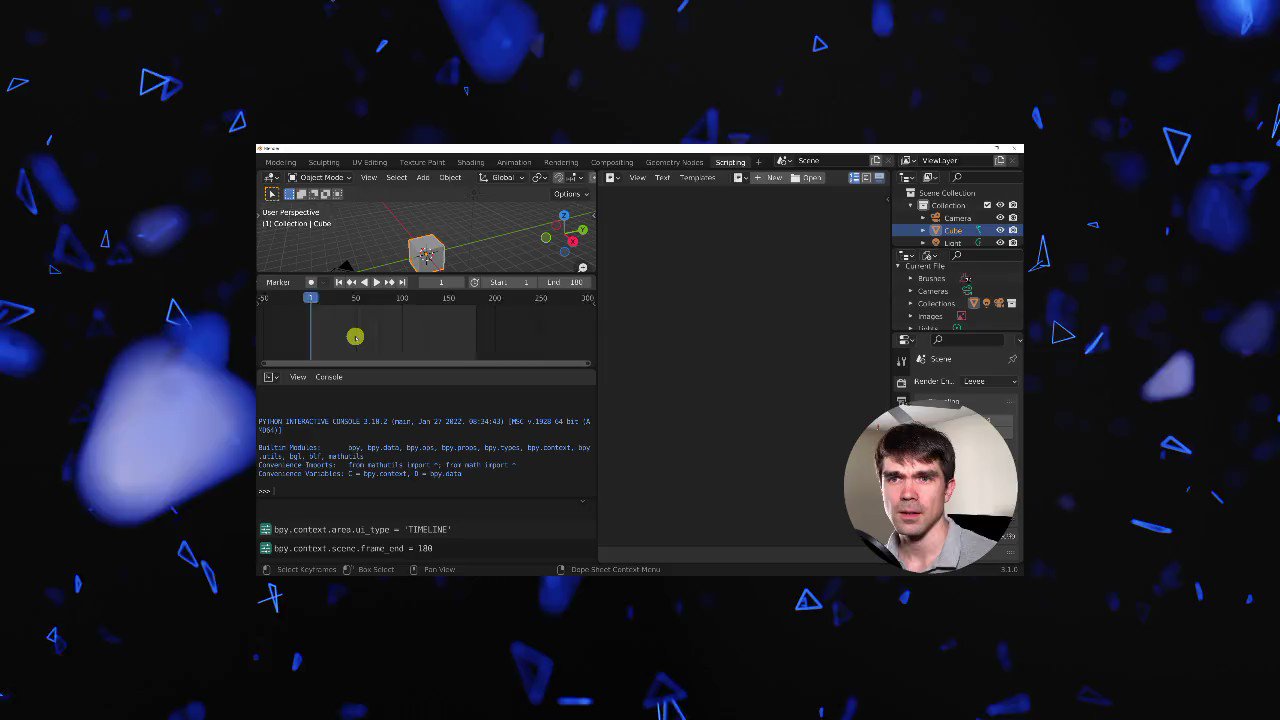Open the Outliner search magnifier
Image resolution: width=1280 pixels, height=720 pixels.
coord(957,177)
